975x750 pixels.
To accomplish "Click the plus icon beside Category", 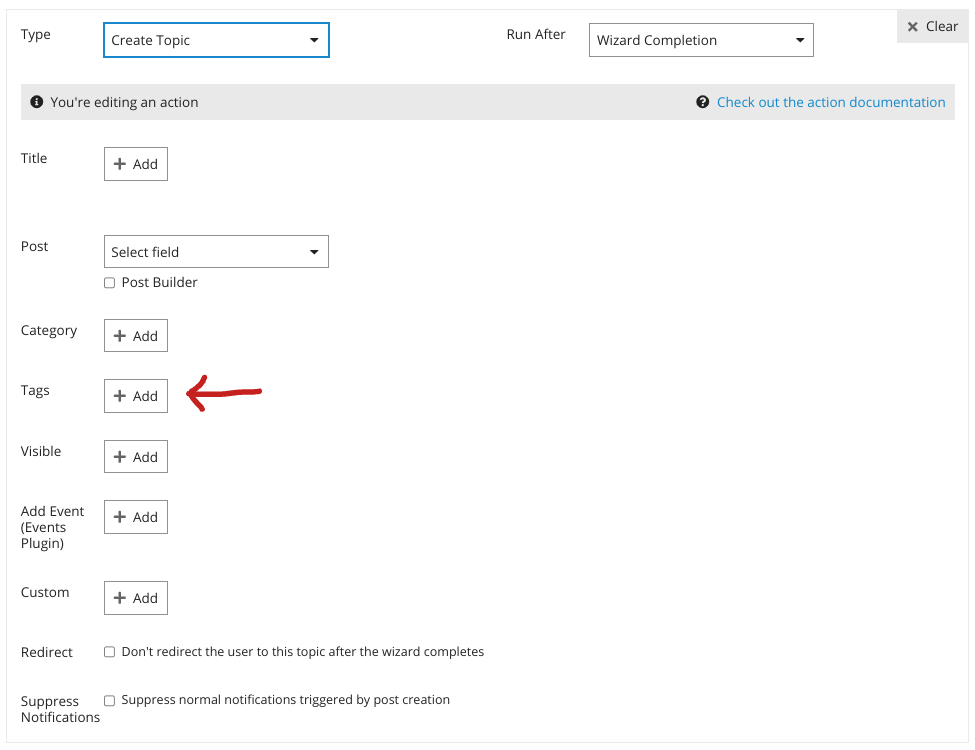I will [120, 336].
